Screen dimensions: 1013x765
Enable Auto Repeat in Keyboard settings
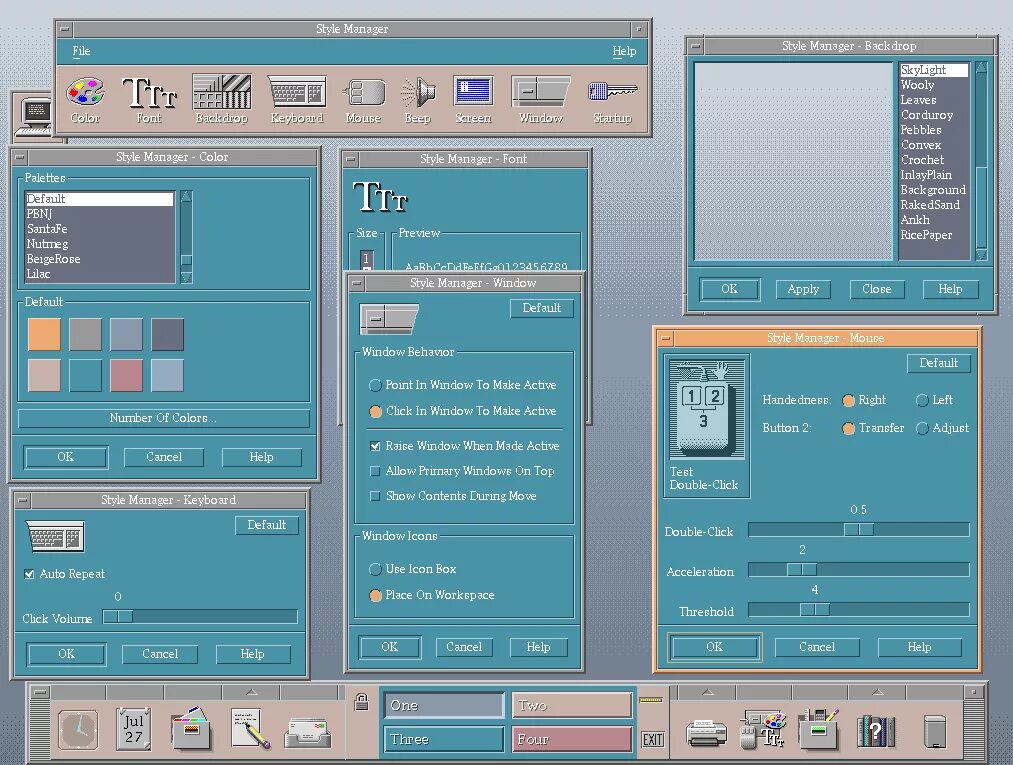(x=30, y=574)
